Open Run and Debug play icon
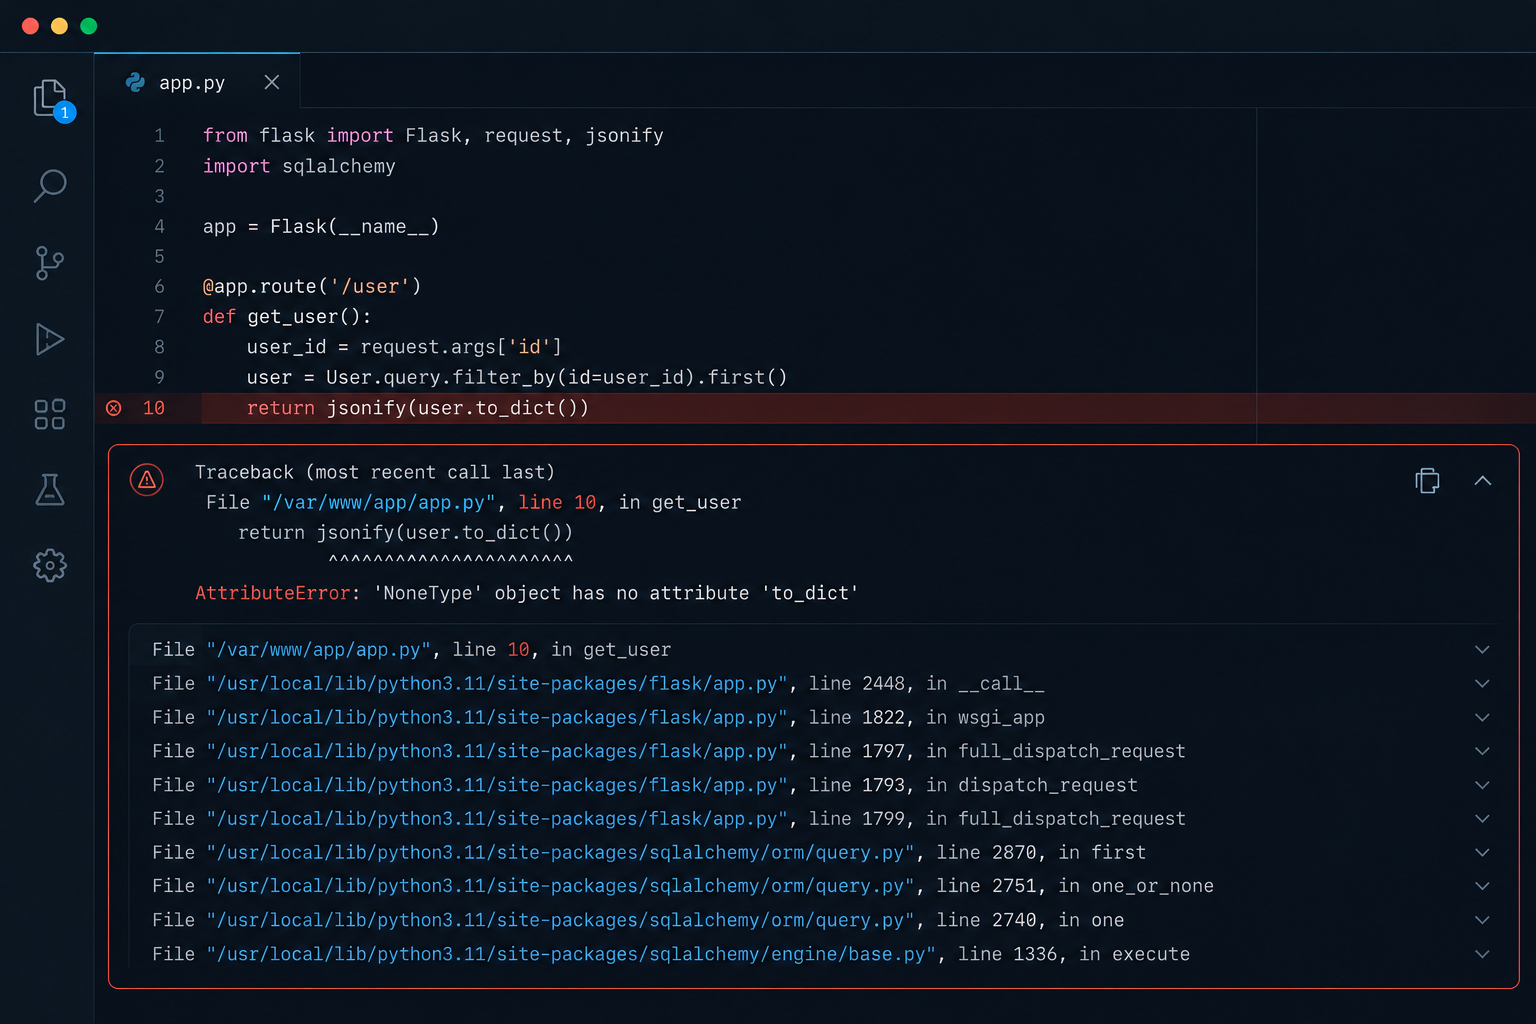 point(49,339)
